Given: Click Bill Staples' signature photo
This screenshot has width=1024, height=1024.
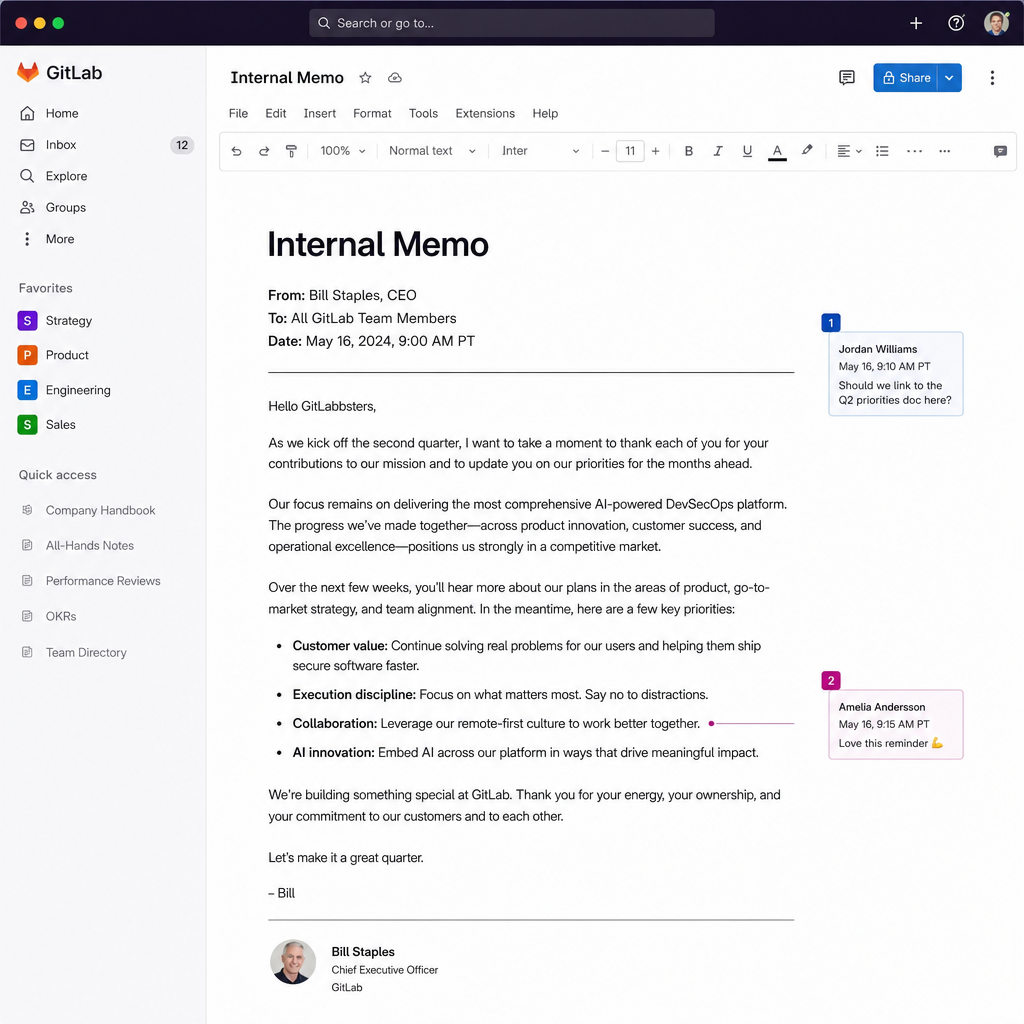Looking at the screenshot, I should pyautogui.click(x=293, y=962).
